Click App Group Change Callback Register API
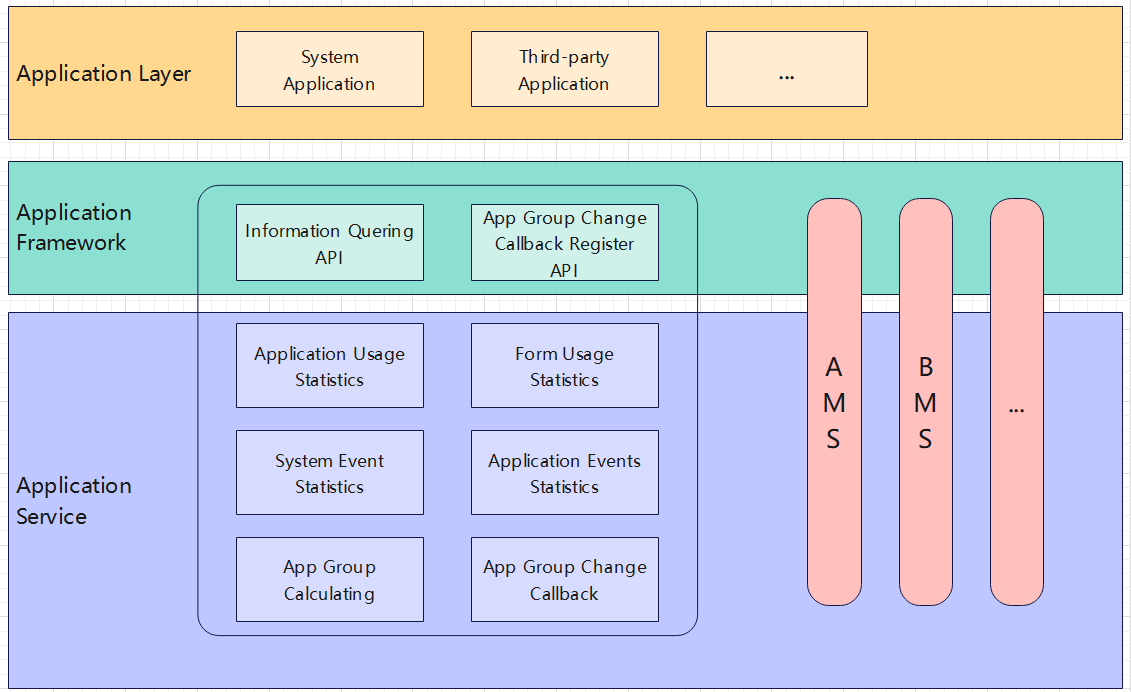This screenshot has height=692, width=1131. (564, 243)
